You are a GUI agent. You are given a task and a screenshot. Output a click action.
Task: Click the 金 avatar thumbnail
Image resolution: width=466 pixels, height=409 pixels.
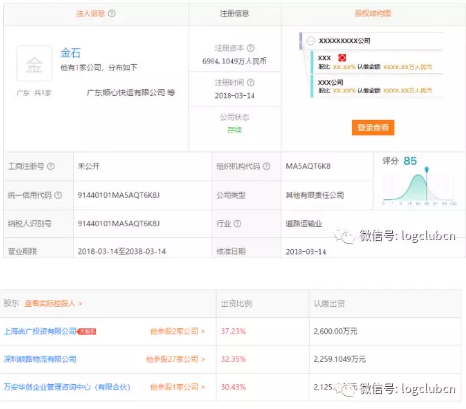35,64
